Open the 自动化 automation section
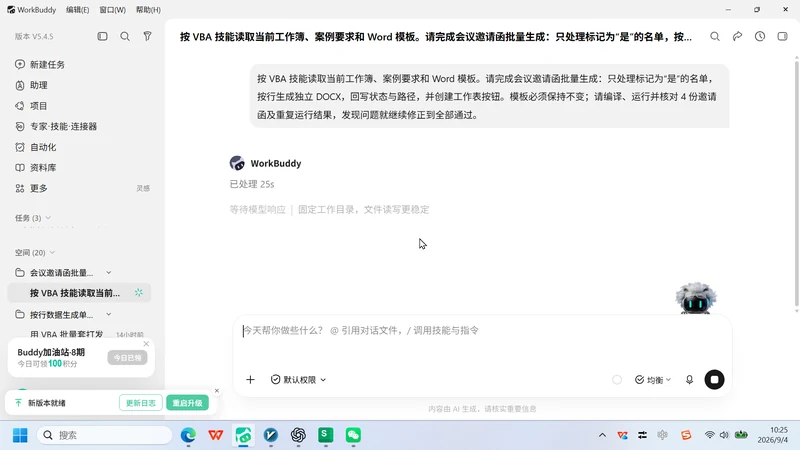The width and height of the screenshot is (800, 450). [36, 147]
